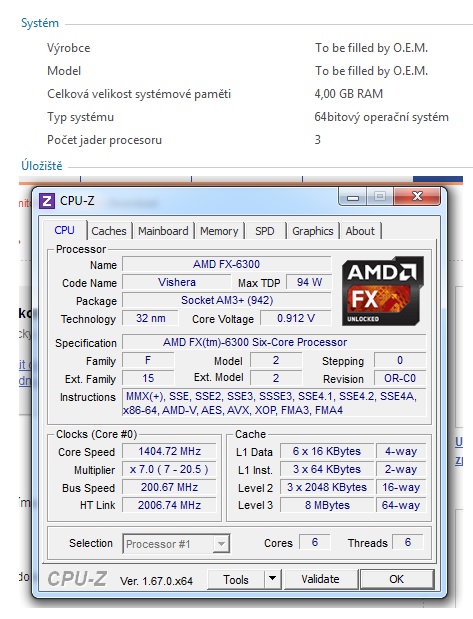Click the processor Name field AMD FX-6300
Image resolution: width=473 pixels, height=619 pixels.
(x=227, y=264)
